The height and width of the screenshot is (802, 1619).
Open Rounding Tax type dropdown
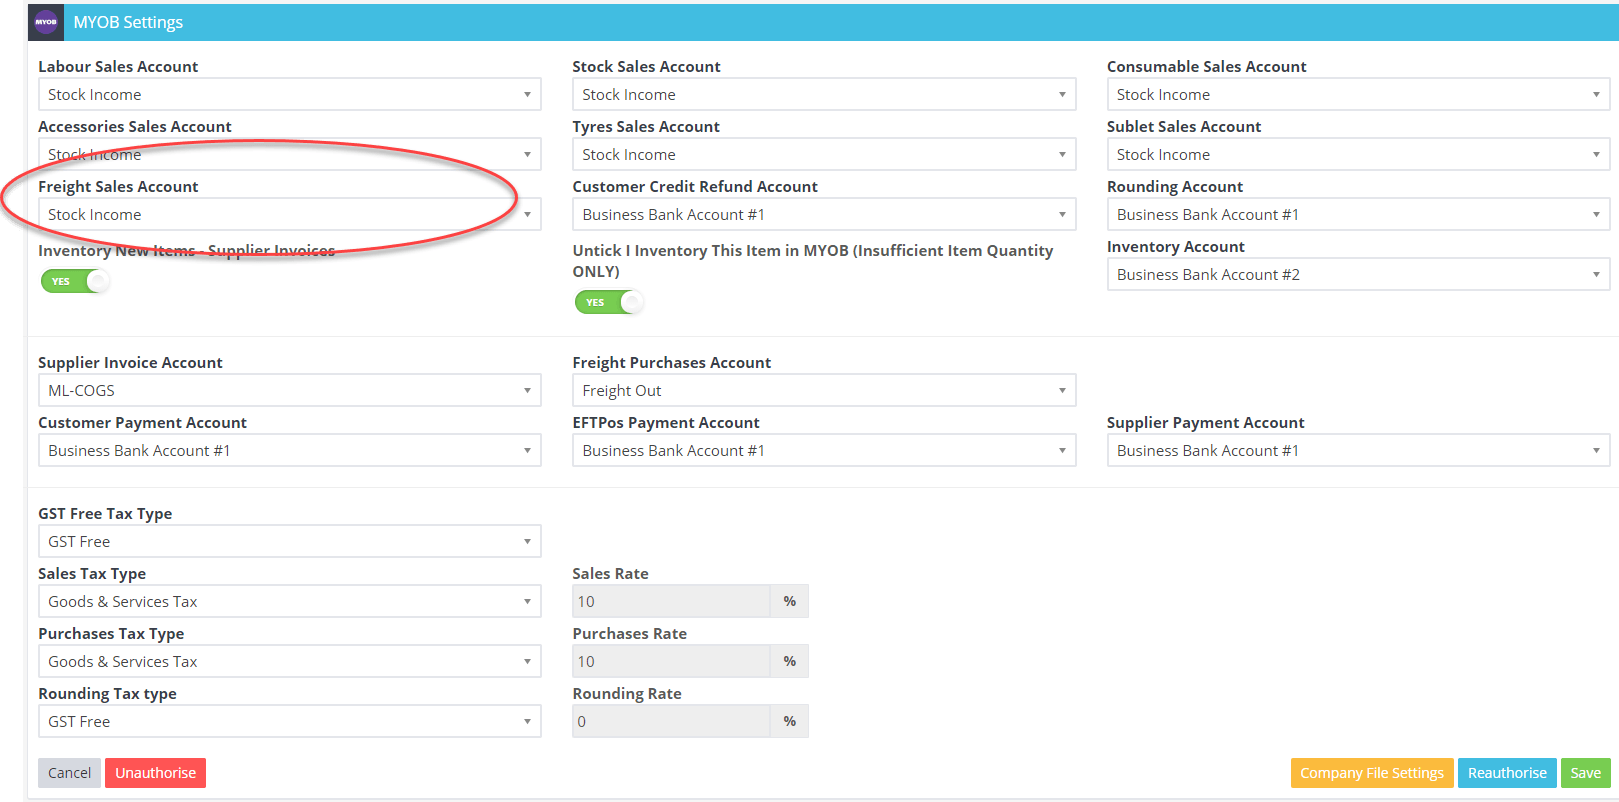pos(290,721)
